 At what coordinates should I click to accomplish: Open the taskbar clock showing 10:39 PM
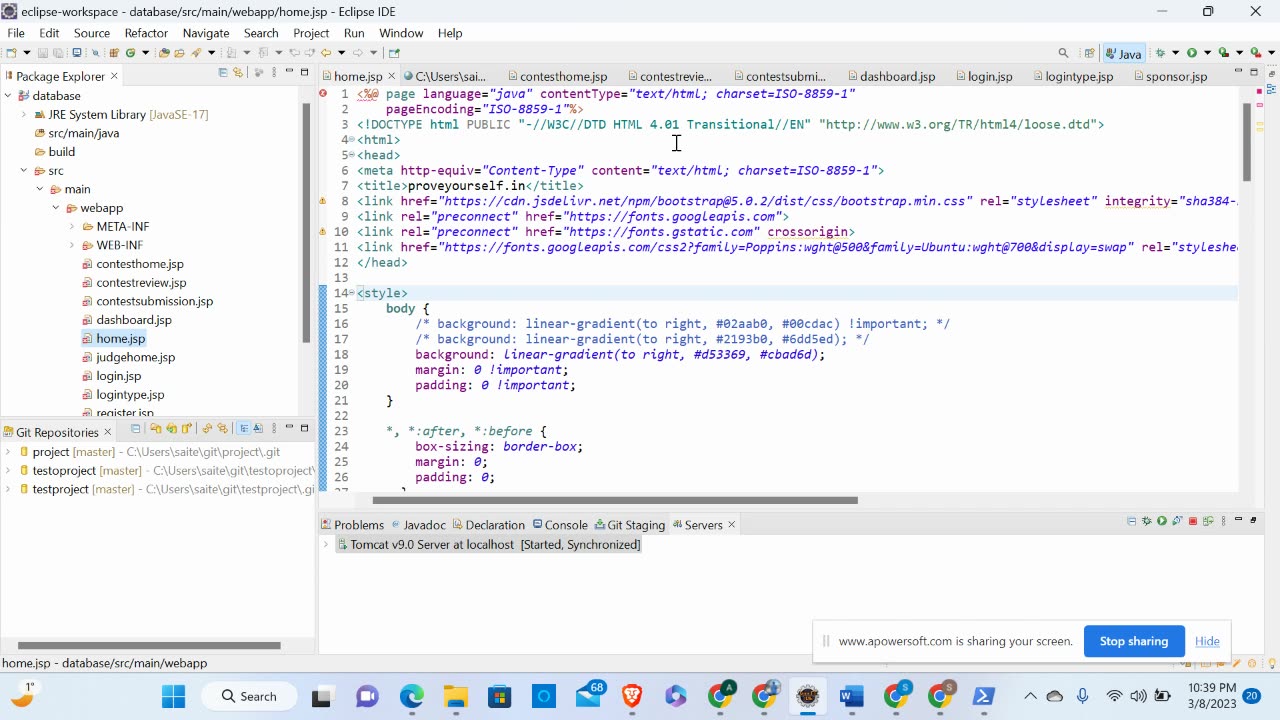1213,696
